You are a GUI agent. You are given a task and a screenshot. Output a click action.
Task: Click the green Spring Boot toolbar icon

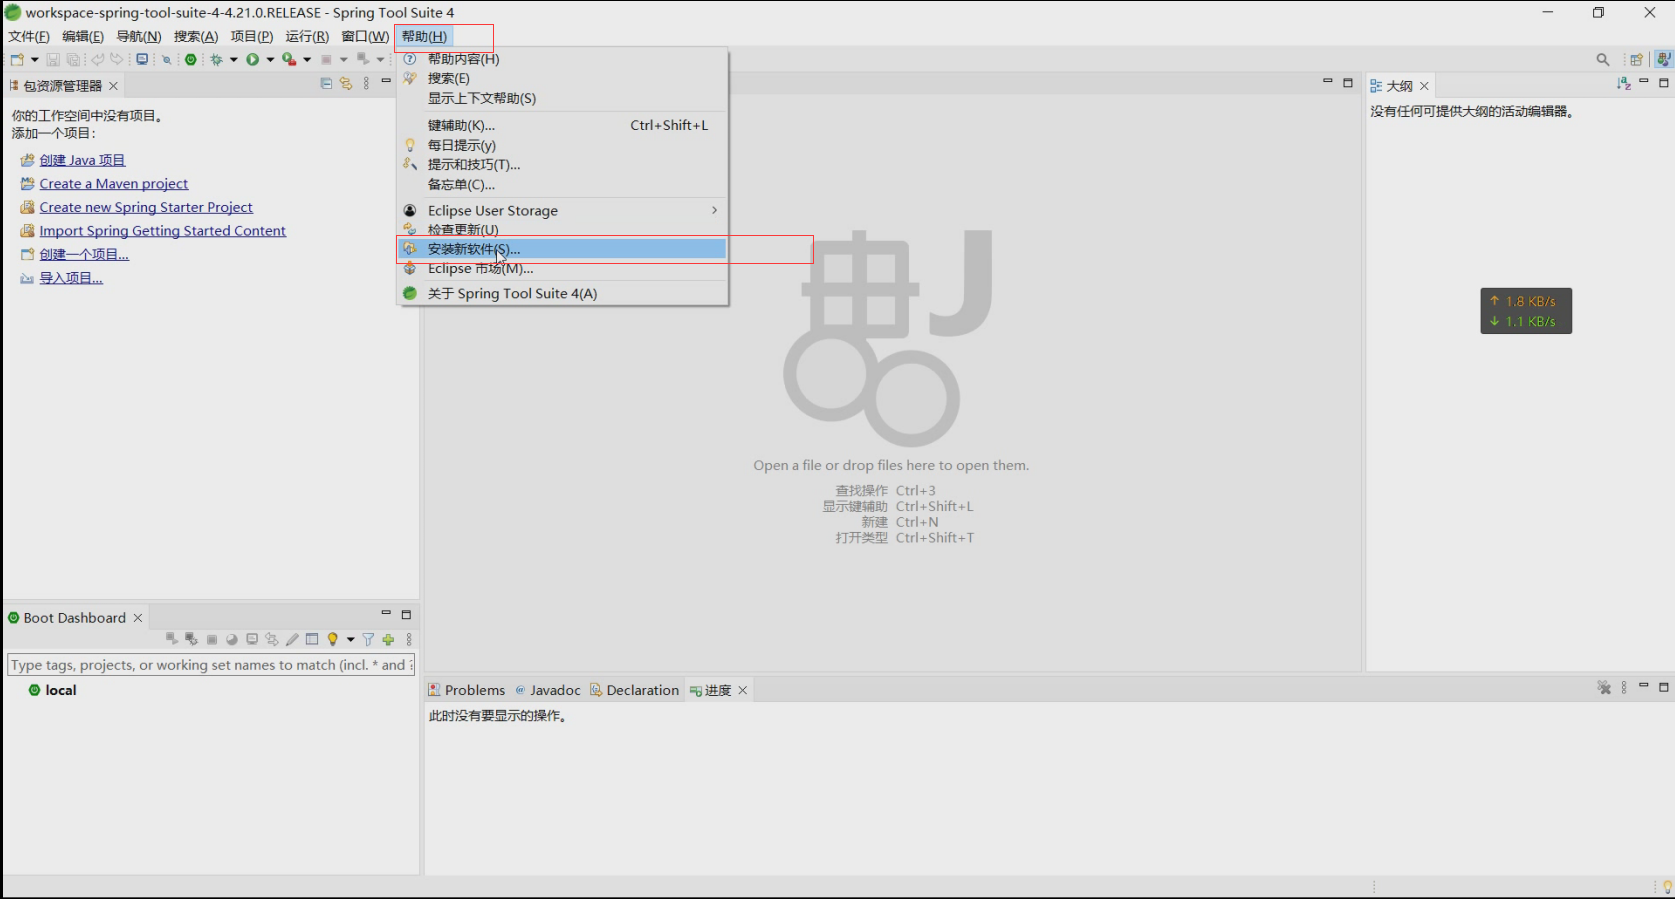pyautogui.click(x=190, y=60)
